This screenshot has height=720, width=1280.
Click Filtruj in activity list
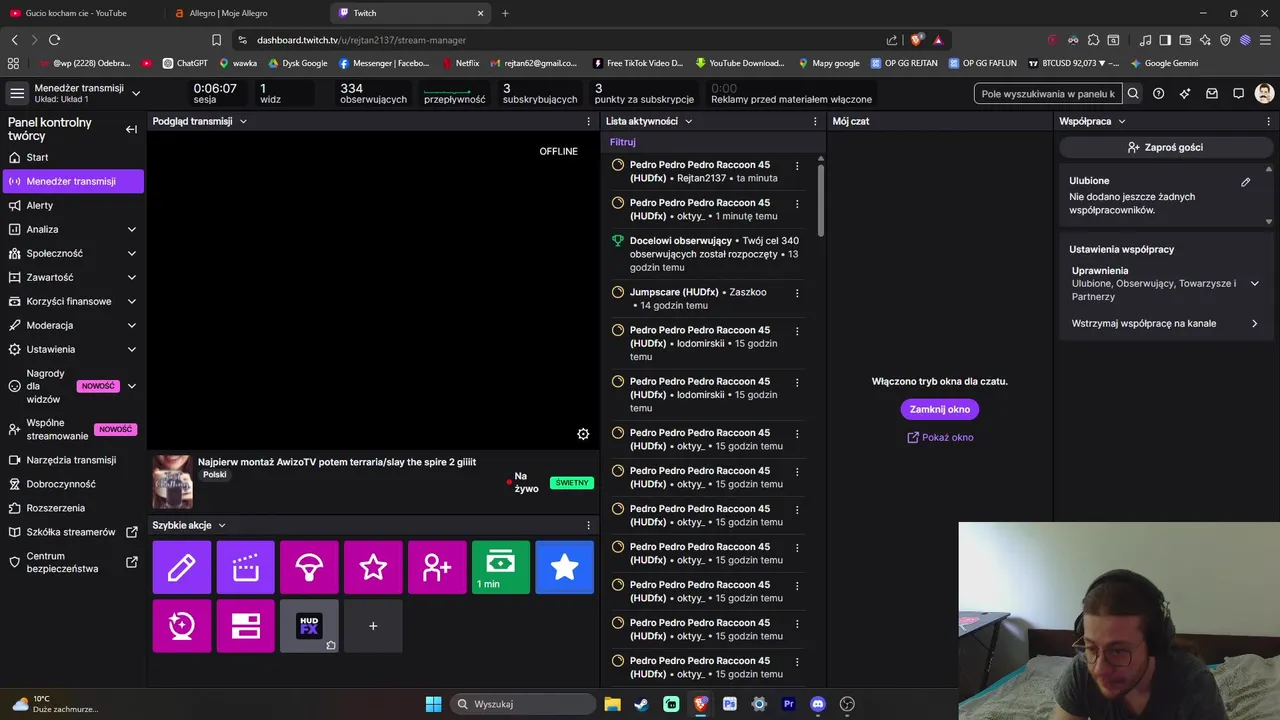pyautogui.click(x=623, y=142)
